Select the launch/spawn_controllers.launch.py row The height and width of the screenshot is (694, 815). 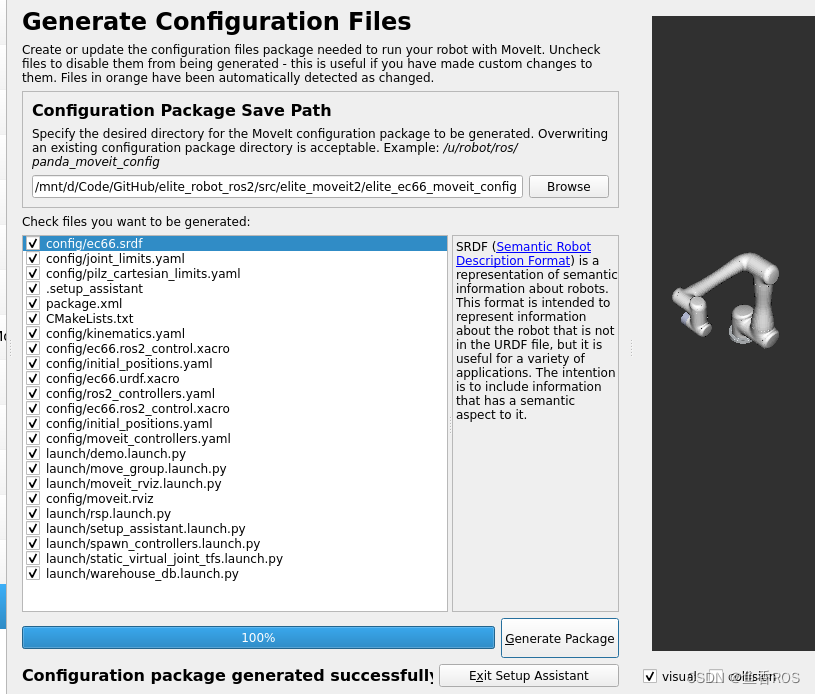235,544
